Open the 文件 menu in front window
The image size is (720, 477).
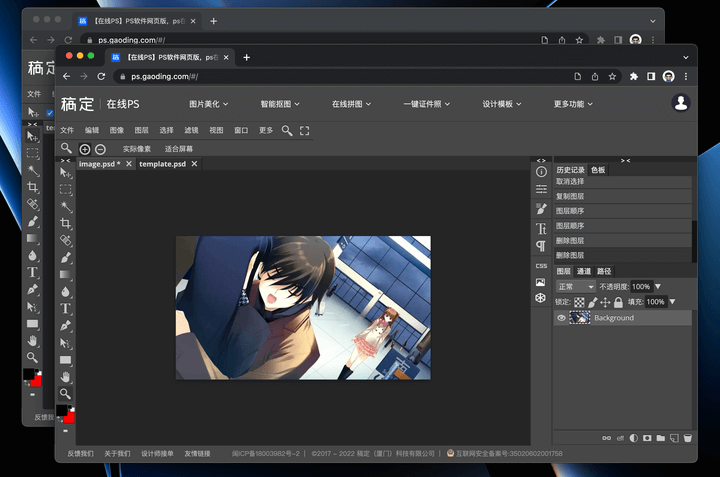(x=67, y=130)
